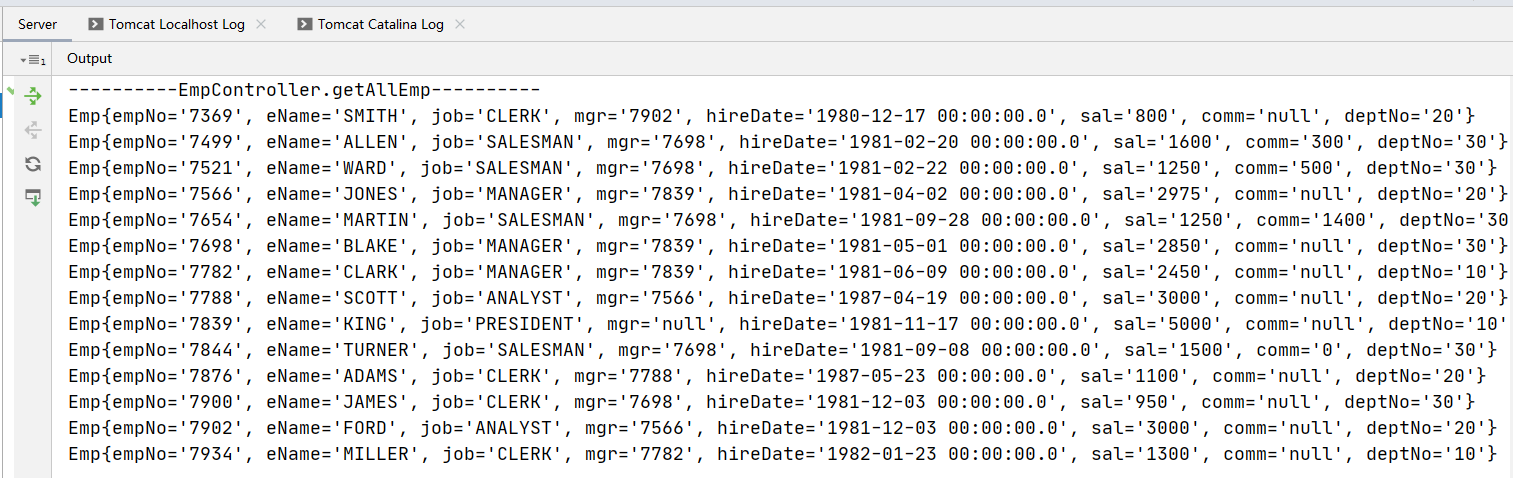Click the circular Refresh deployment status icon
This screenshot has width=1513, height=478.
[x=33, y=164]
